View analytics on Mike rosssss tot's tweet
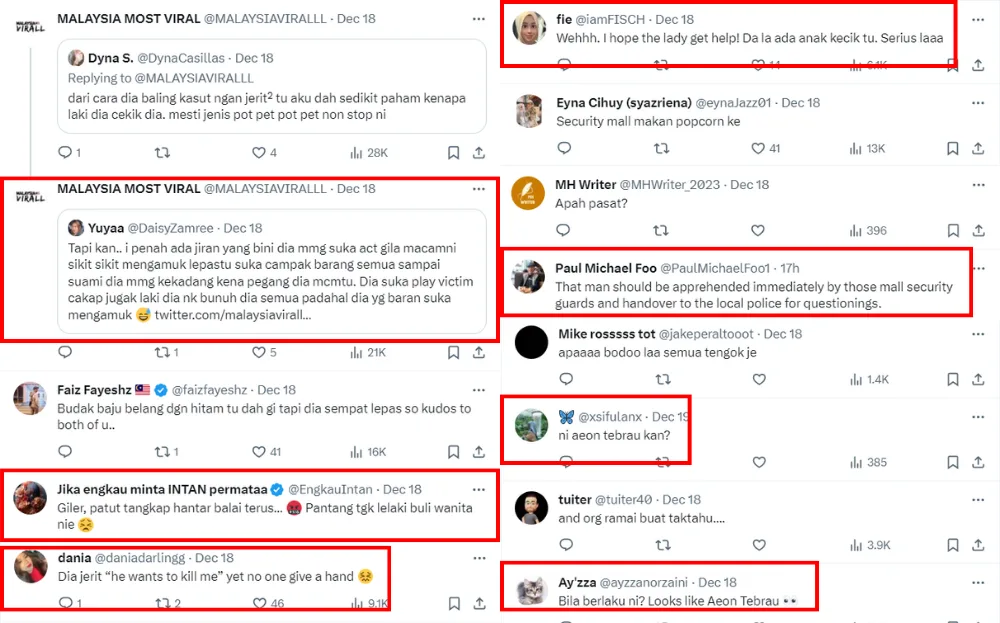The image size is (1000, 623). click(x=856, y=379)
